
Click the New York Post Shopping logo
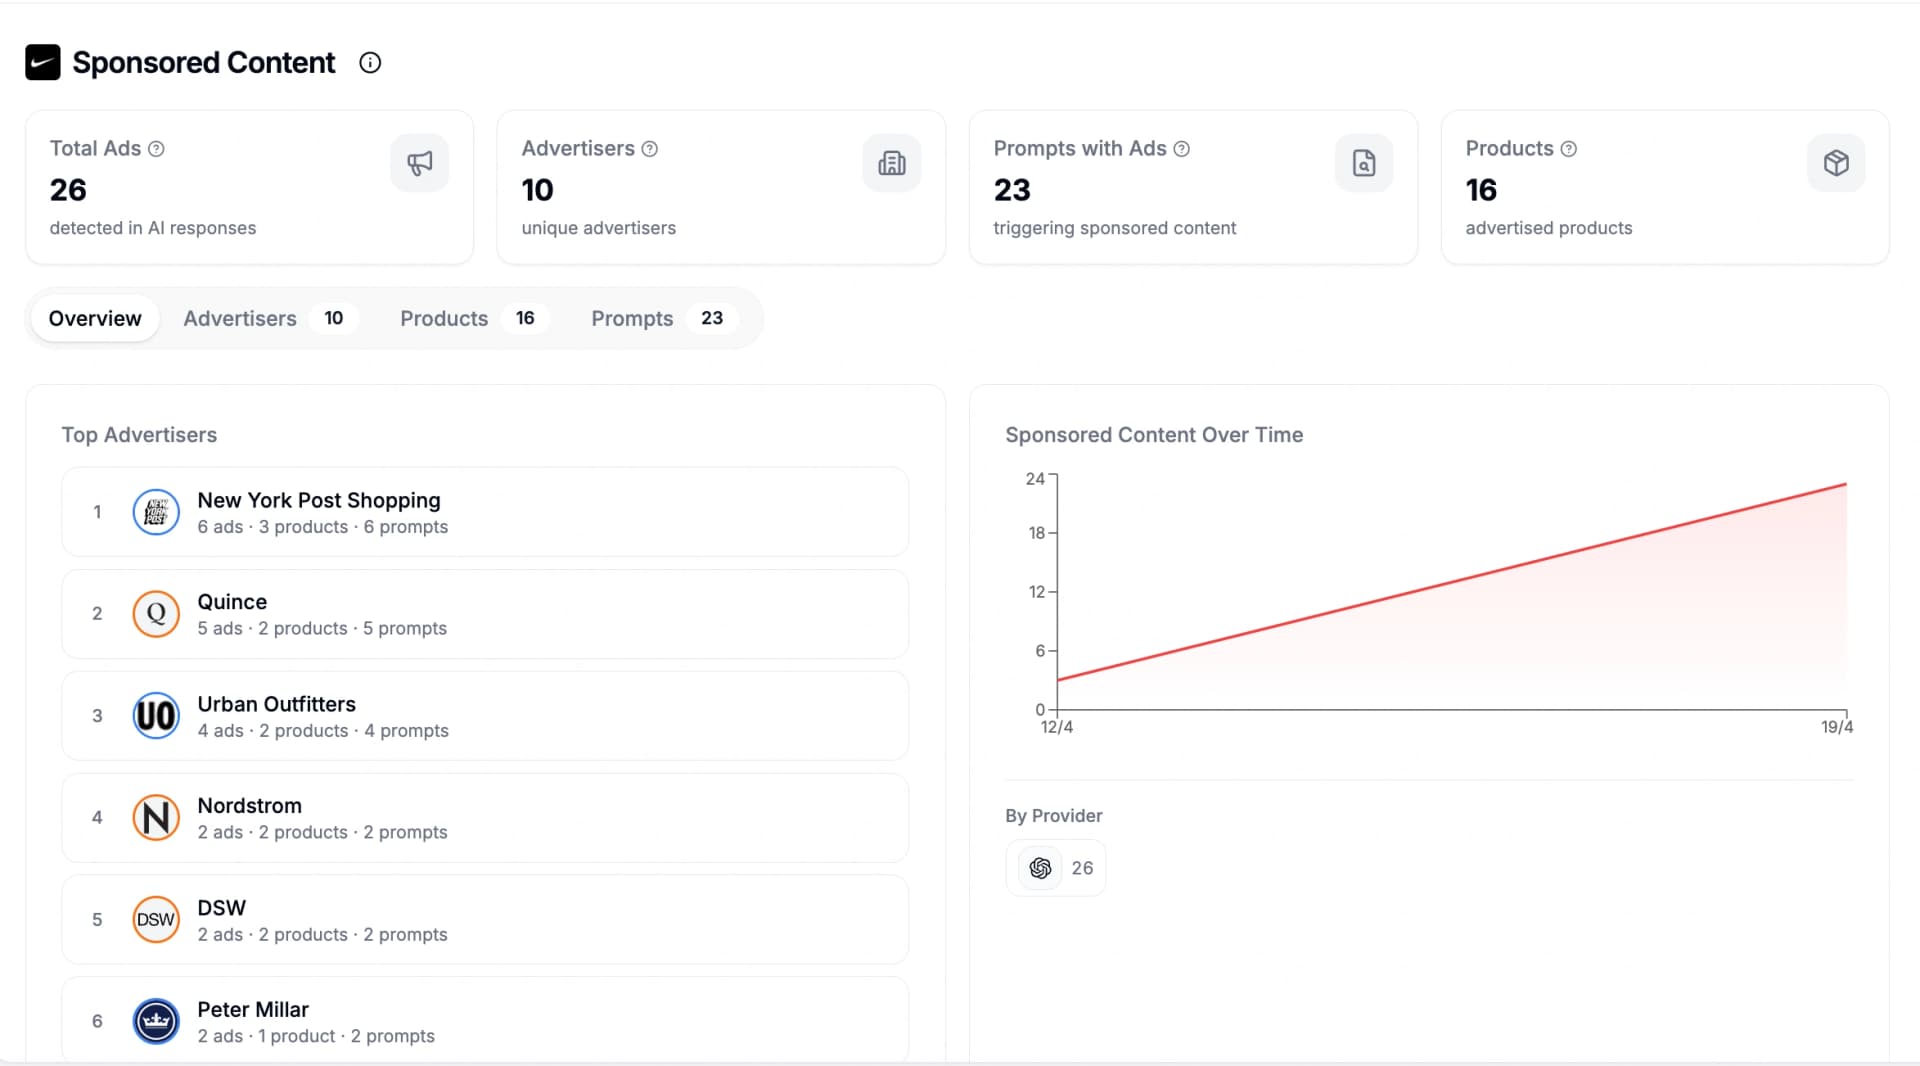pyautogui.click(x=156, y=512)
